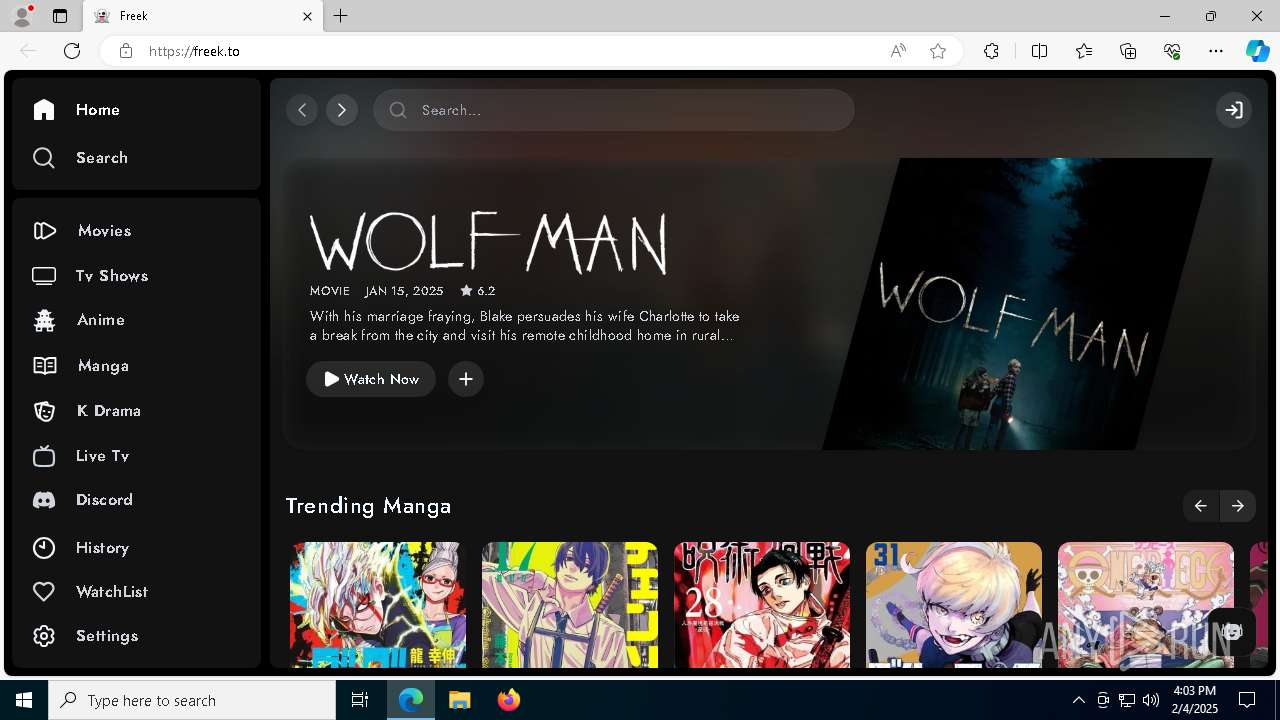Image resolution: width=1280 pixels, height=720 pixels.
Task: Select the Movies menu label
Action: (x=105, y=231)
